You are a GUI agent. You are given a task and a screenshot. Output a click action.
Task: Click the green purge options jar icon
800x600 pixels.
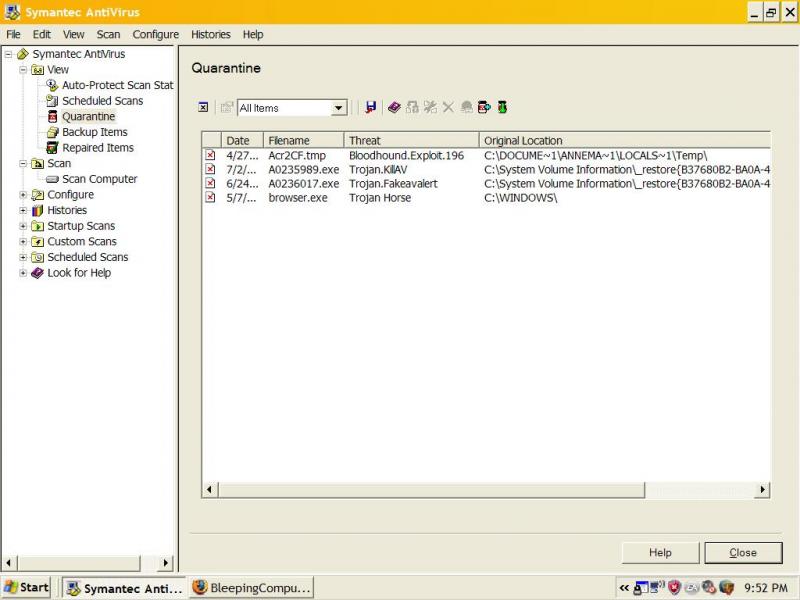coord(502,107)
